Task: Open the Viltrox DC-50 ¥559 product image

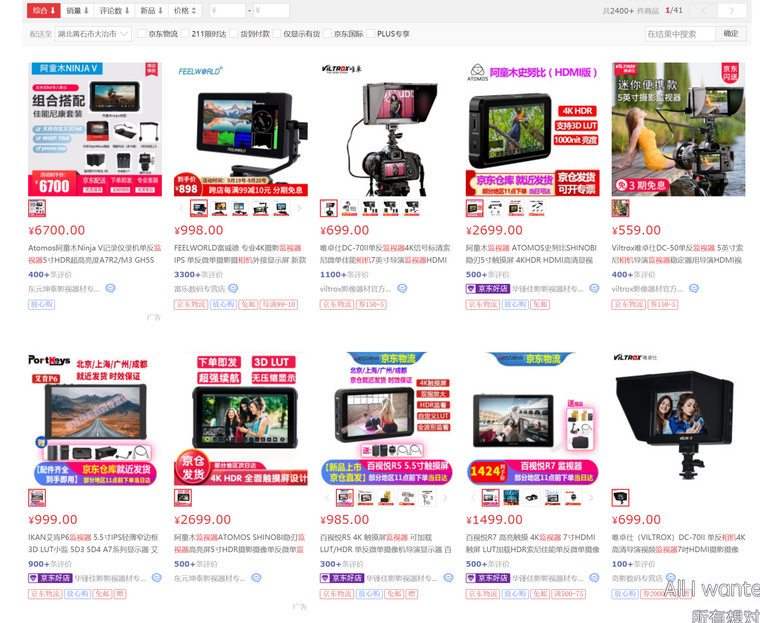Action: (679, 129)
